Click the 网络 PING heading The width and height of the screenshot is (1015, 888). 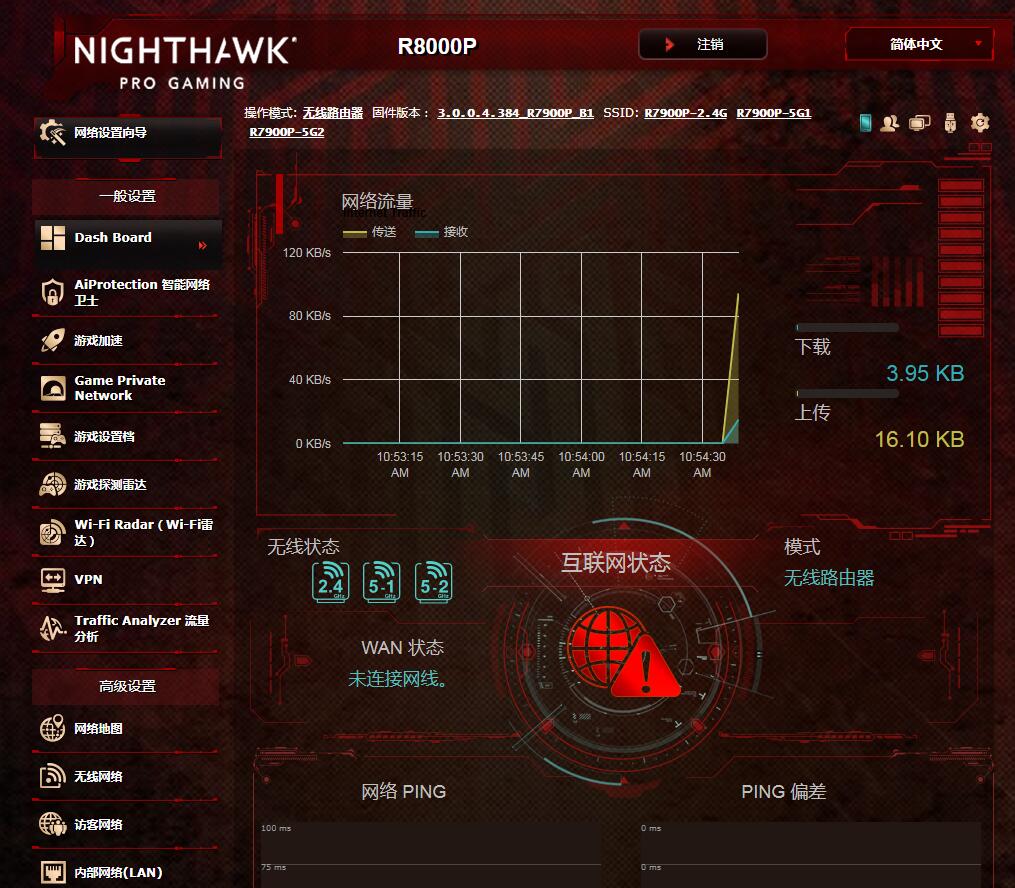point(403,791)
